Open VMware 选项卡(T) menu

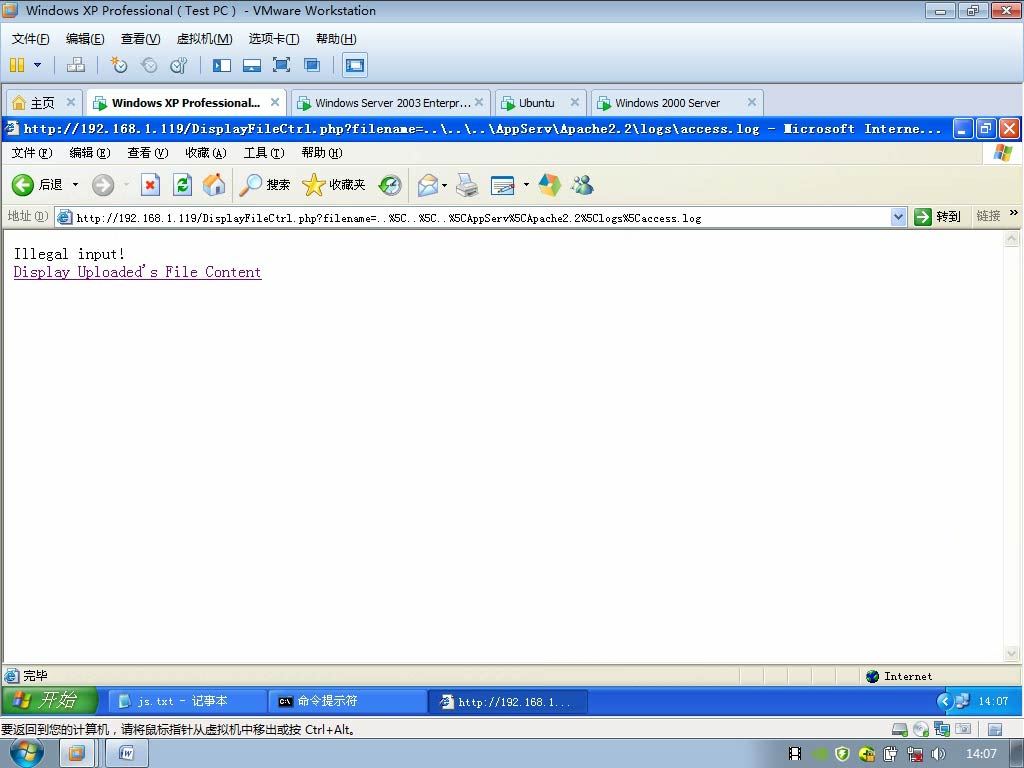(274, 39)
